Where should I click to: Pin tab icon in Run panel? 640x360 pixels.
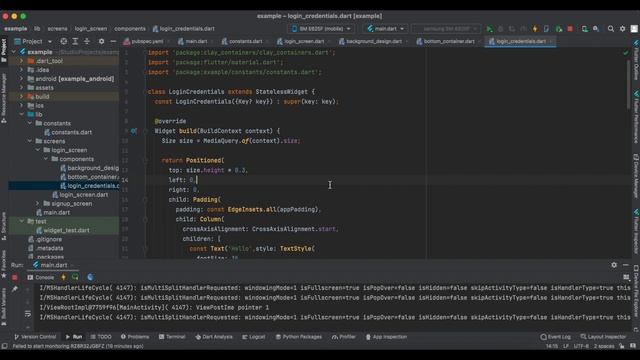click(x=15, y=289)
